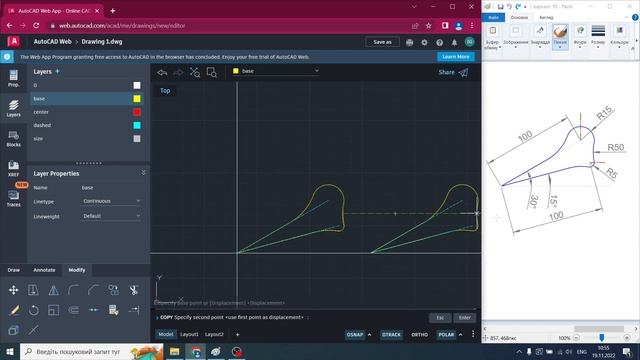Click the Learn More button
This screenshot has height=360, width=640.
[x=456, y=57]
